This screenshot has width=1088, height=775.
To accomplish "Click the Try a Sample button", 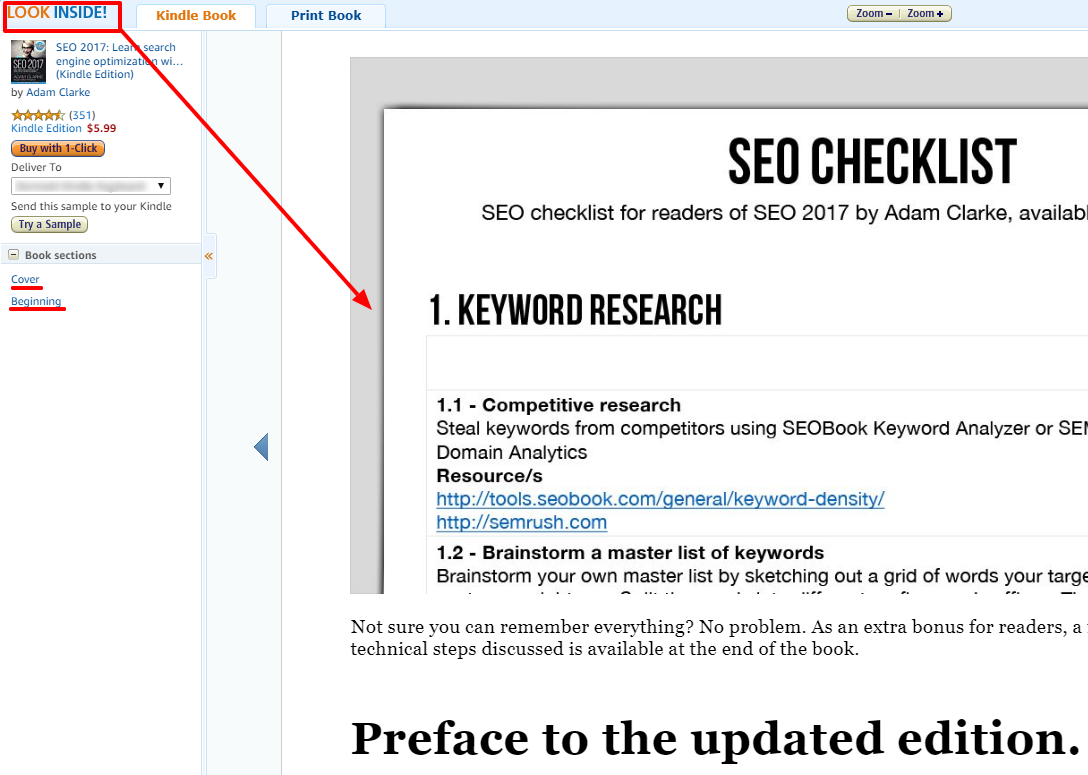I will point(49,225).
